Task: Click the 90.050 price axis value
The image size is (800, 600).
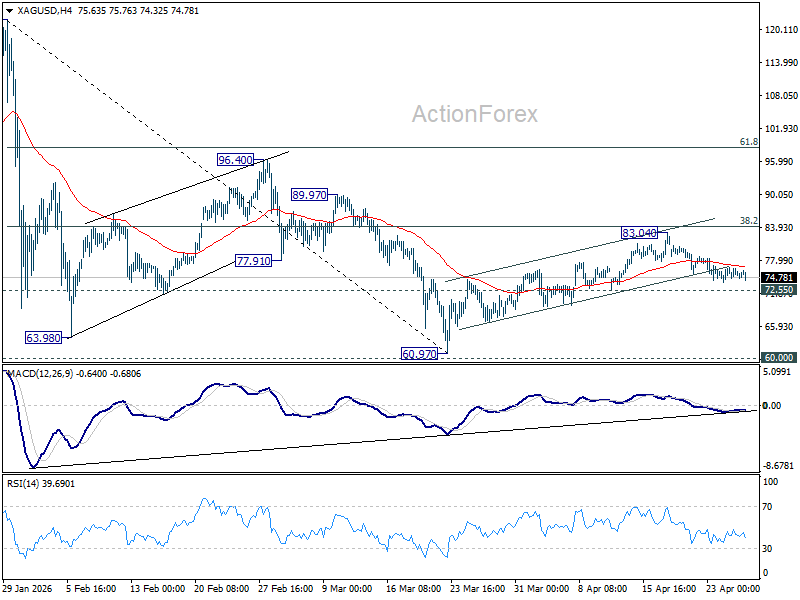Action: [781, 194]
